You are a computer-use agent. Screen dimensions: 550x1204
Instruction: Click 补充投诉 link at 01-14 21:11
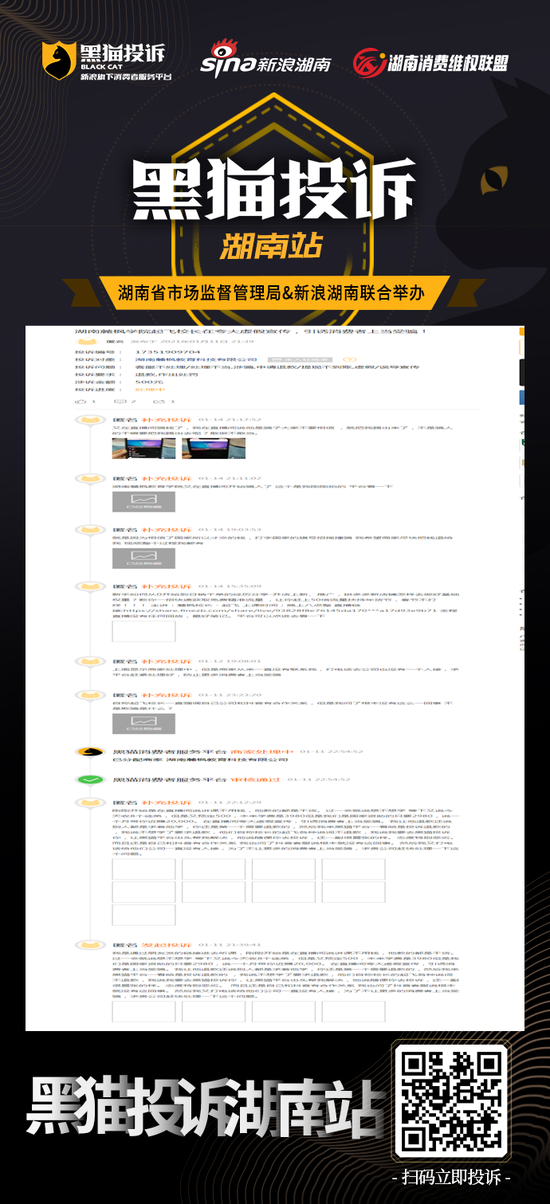point(165,479)
